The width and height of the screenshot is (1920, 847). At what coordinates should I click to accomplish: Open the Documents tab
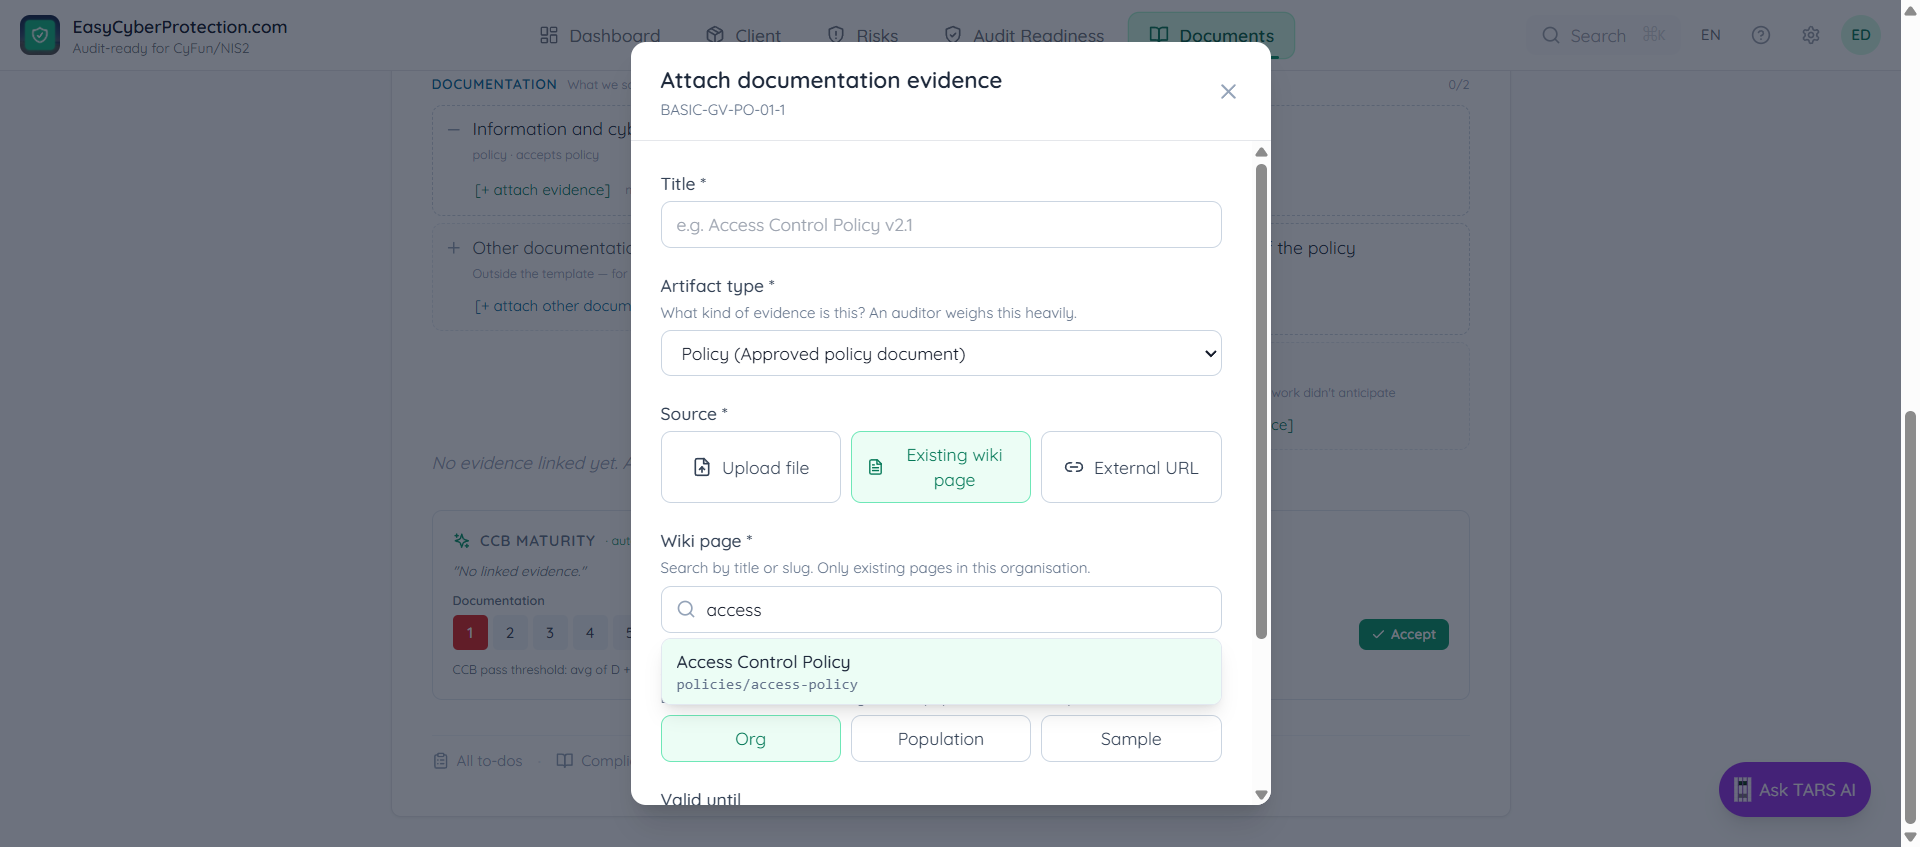pyautogui.click(x=1211, y=36)
